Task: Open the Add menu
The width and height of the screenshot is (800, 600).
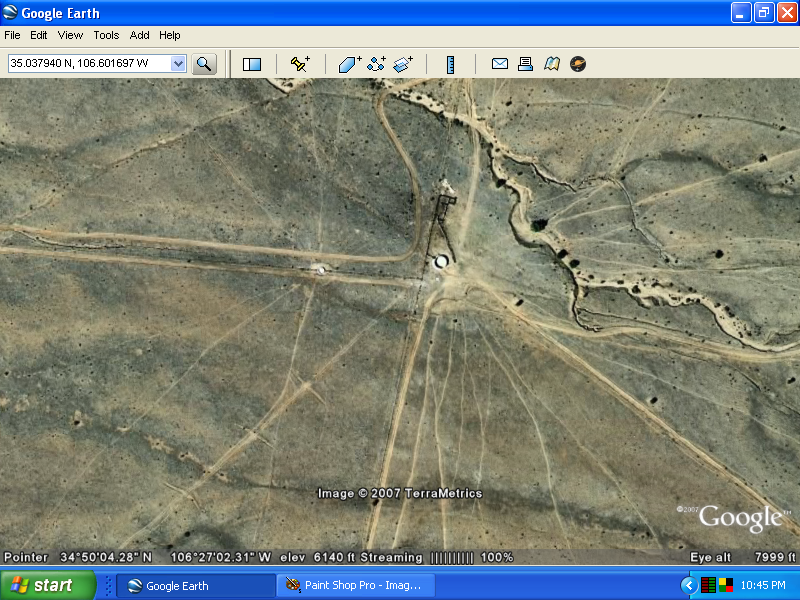Action: (x=139, y=35)
